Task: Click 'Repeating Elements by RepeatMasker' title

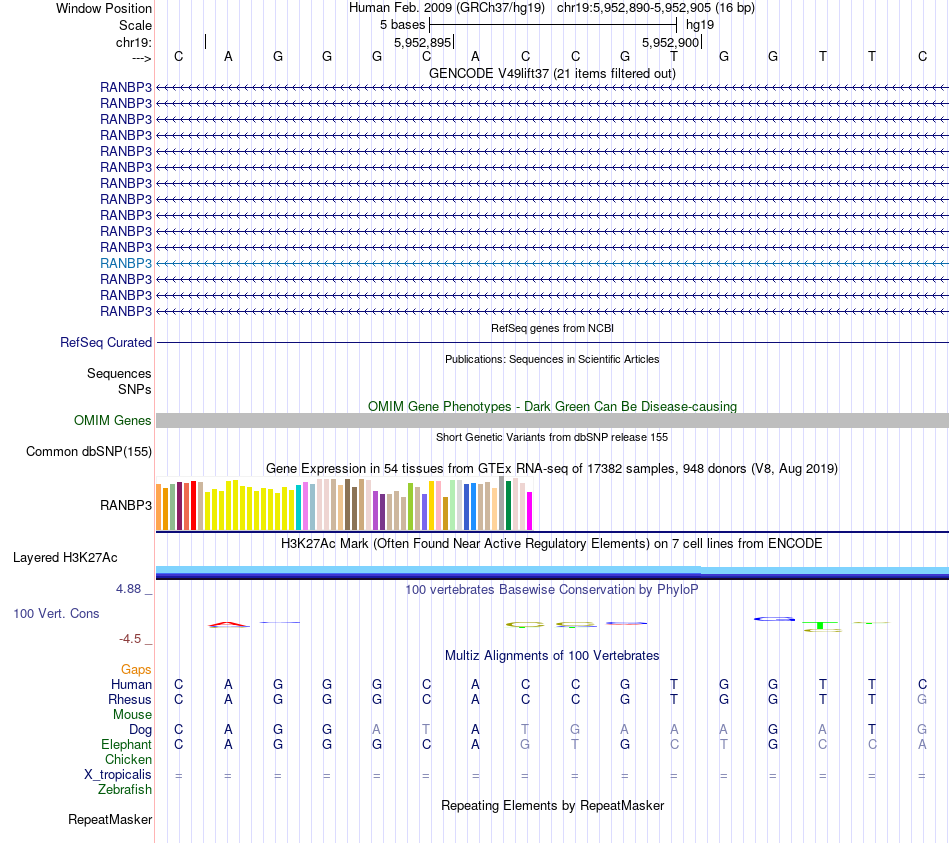Action: [x=552, y=805]
